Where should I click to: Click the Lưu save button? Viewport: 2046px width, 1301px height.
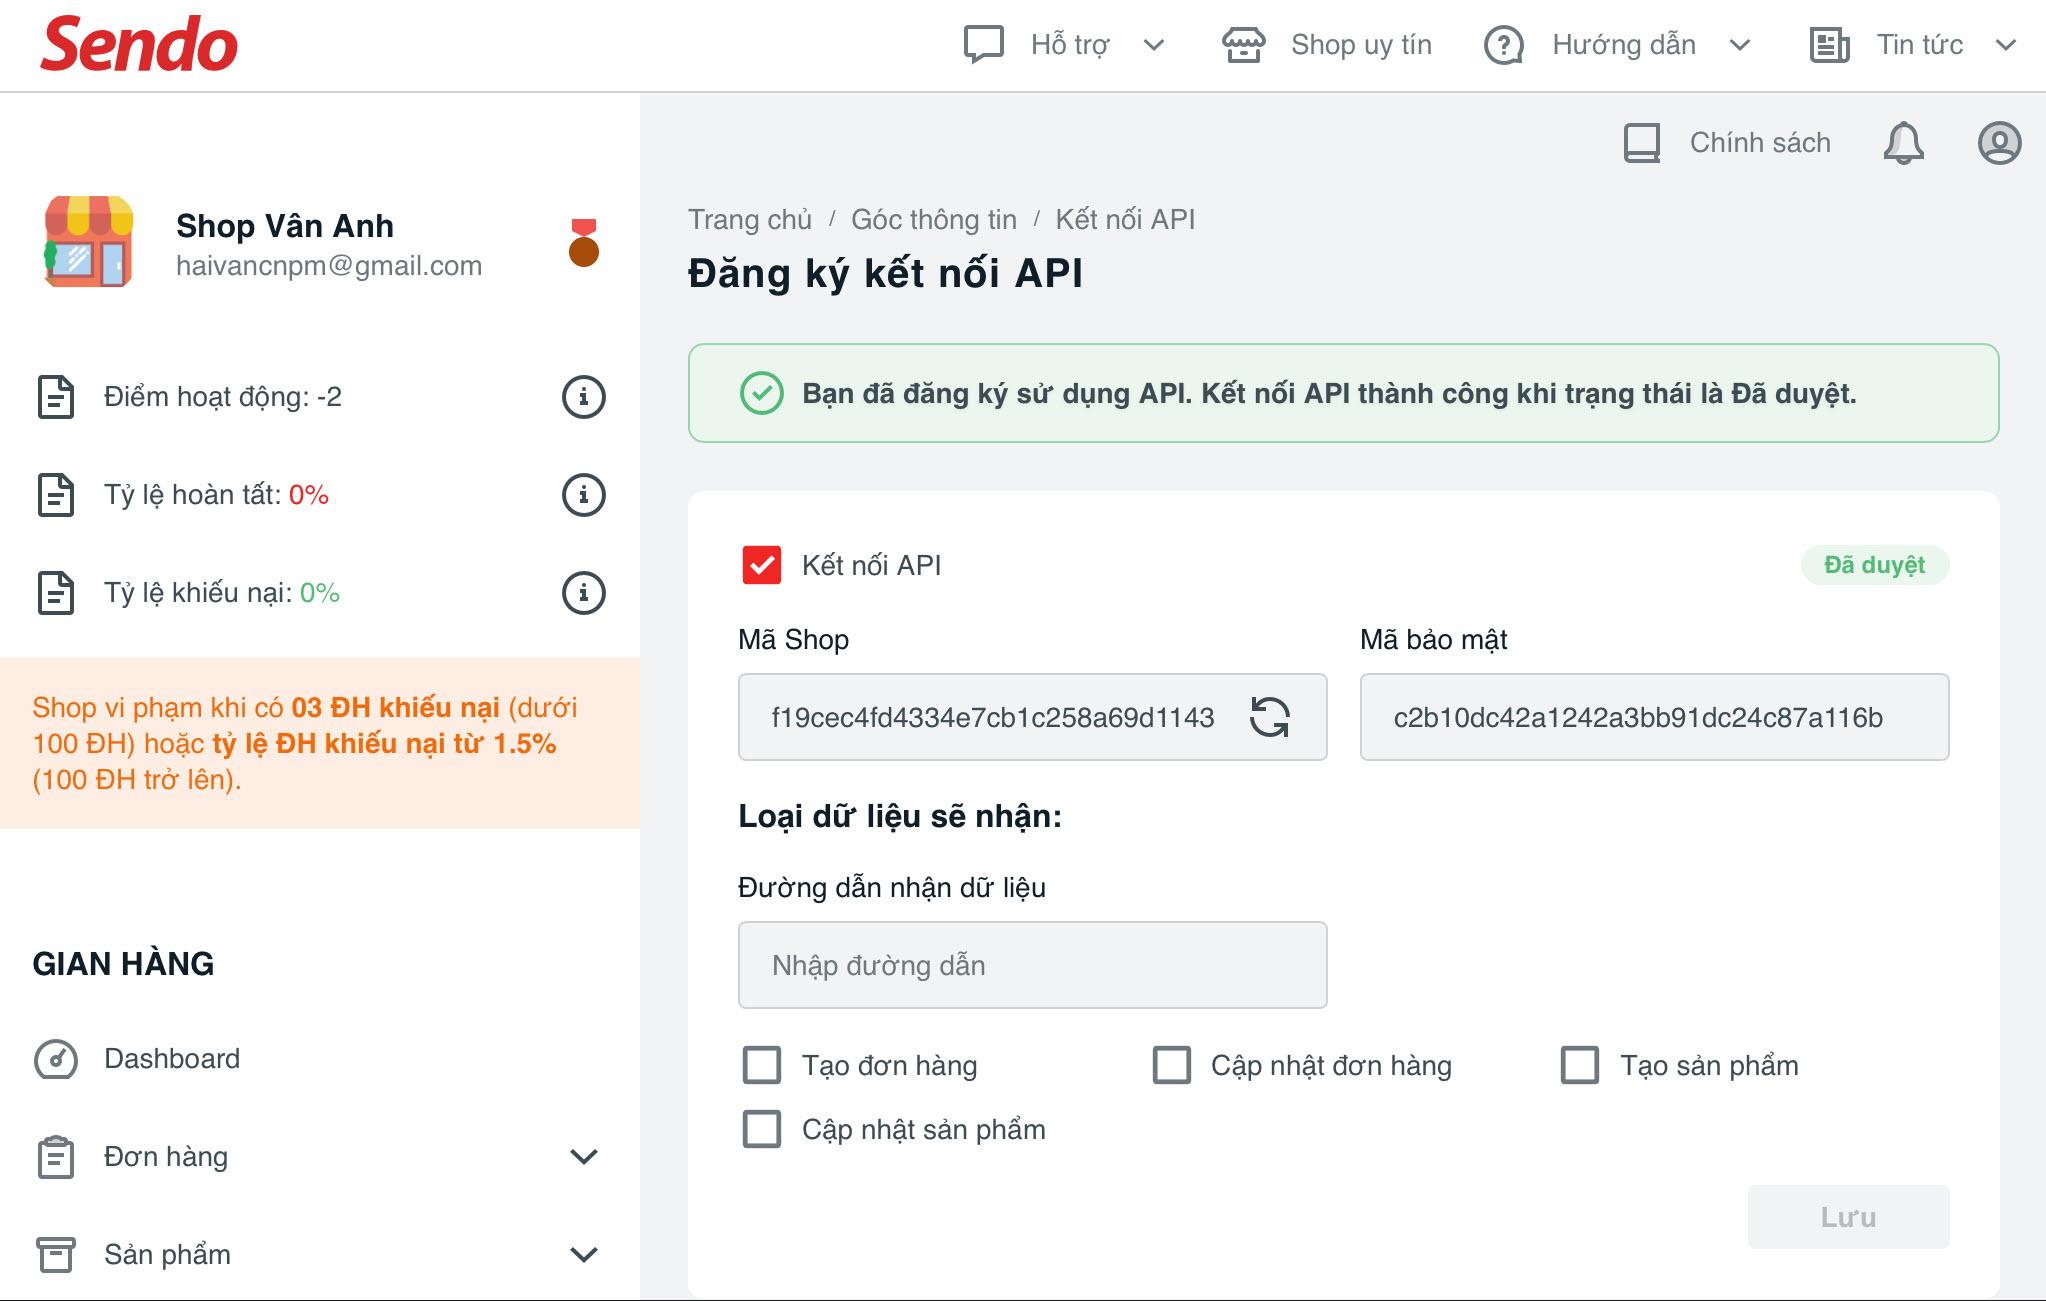(x=1848, y=1217)
